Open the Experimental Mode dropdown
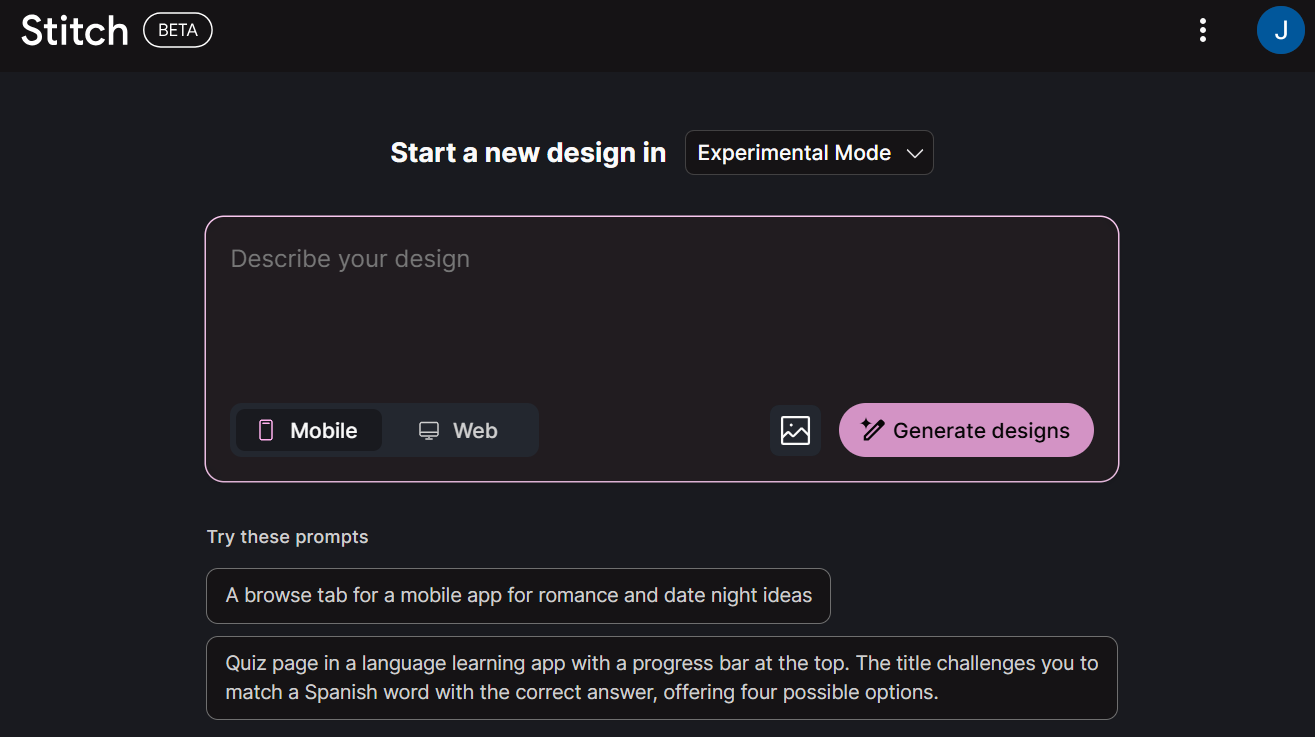Viewport: 1315px width, 737px height. point(808,153)
